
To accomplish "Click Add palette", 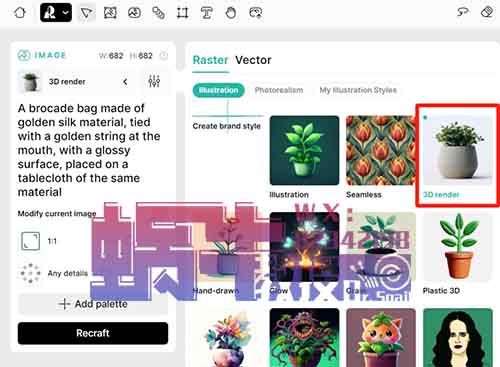I will click(93, 304).
